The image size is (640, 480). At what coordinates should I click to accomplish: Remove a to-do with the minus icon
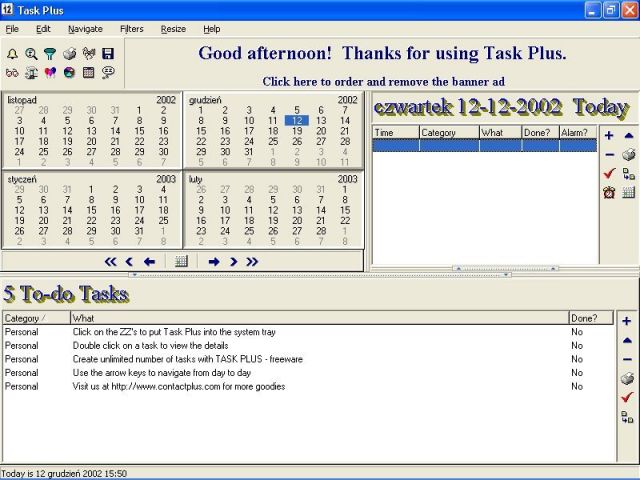click(x=627, y=360)
